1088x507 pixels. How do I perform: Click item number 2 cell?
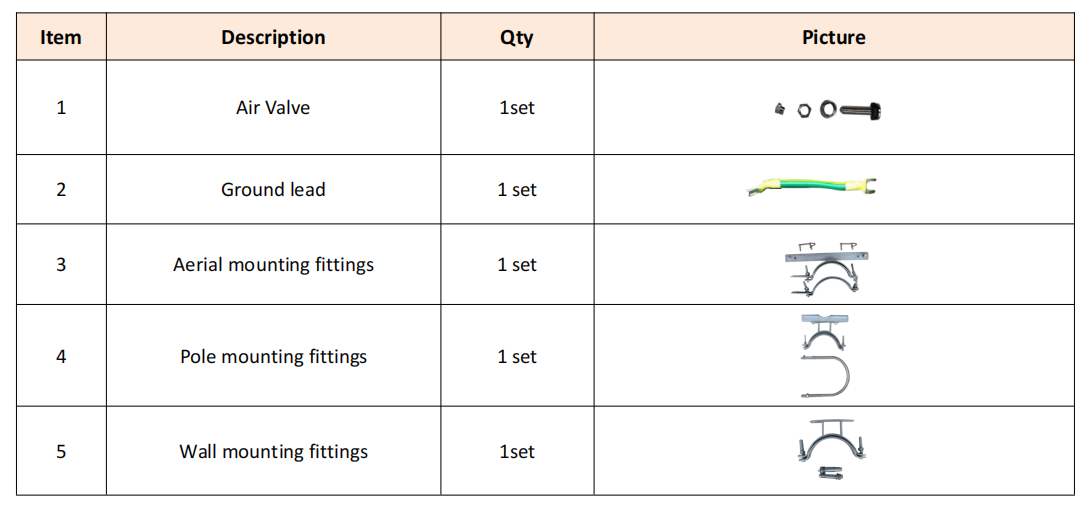coord(61,190)
